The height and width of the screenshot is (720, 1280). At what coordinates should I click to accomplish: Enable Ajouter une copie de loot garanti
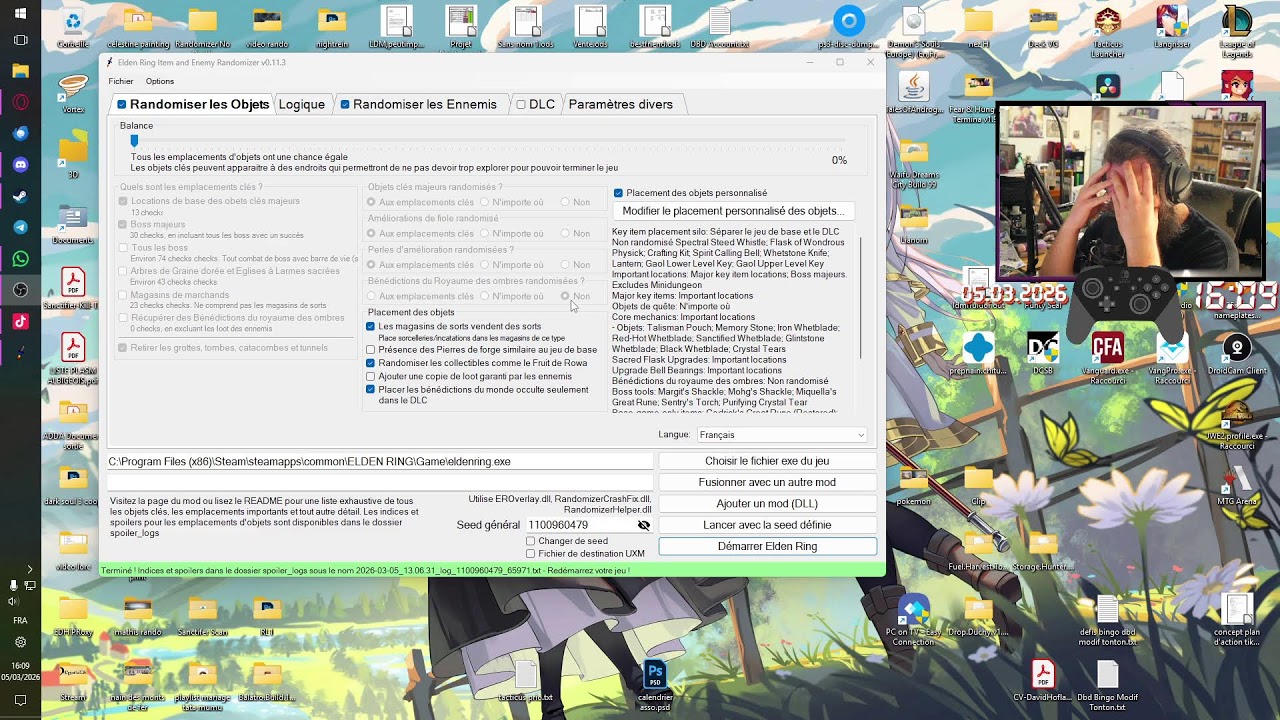click(x=371, y=376)
